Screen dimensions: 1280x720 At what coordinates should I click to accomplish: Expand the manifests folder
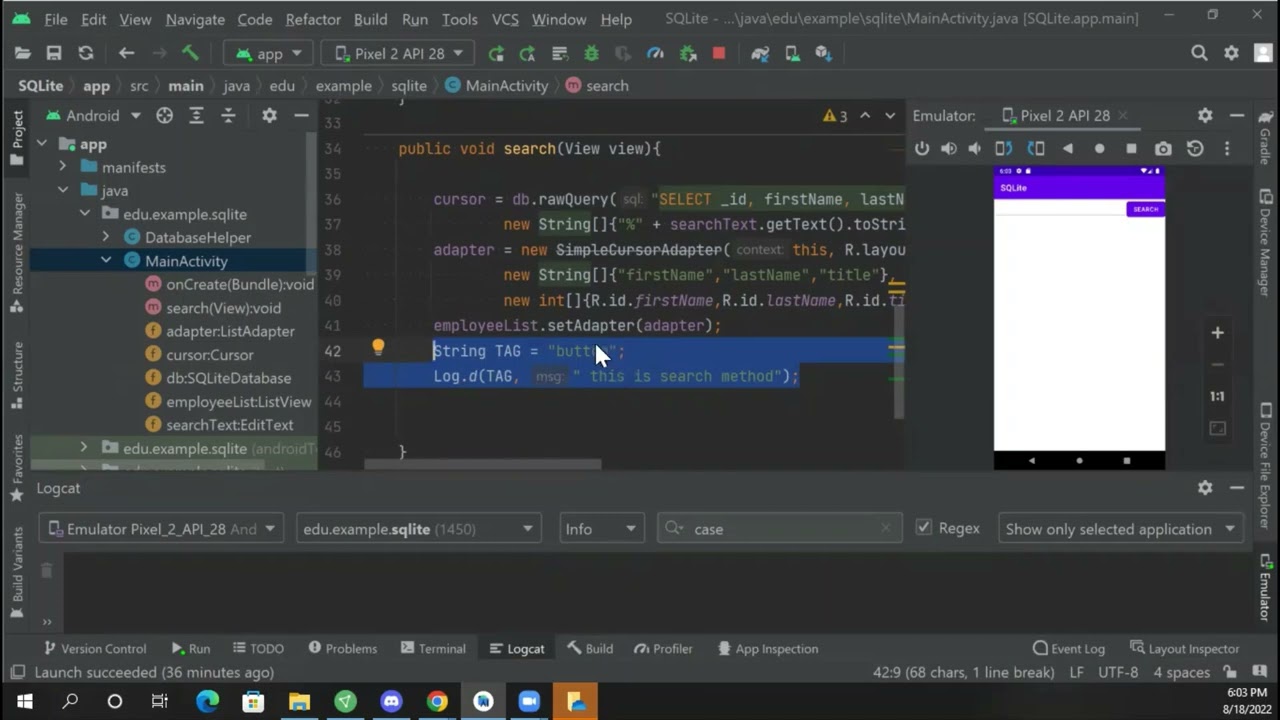tap(62, 167)
